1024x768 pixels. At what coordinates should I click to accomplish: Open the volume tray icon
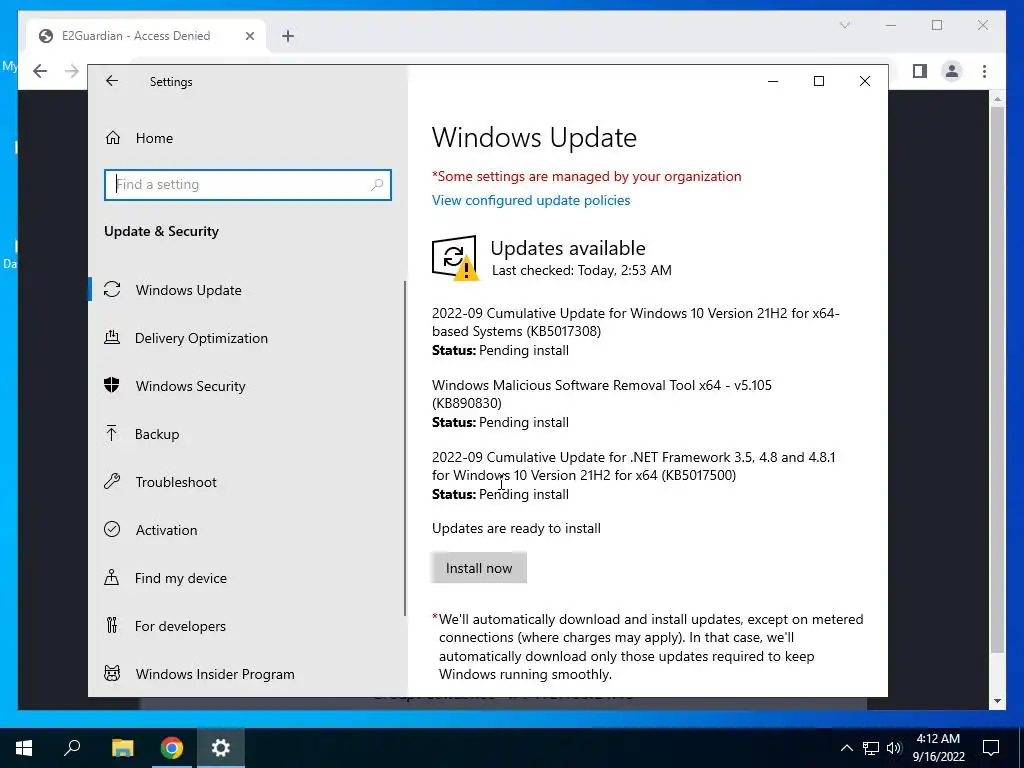click(894, 748)
